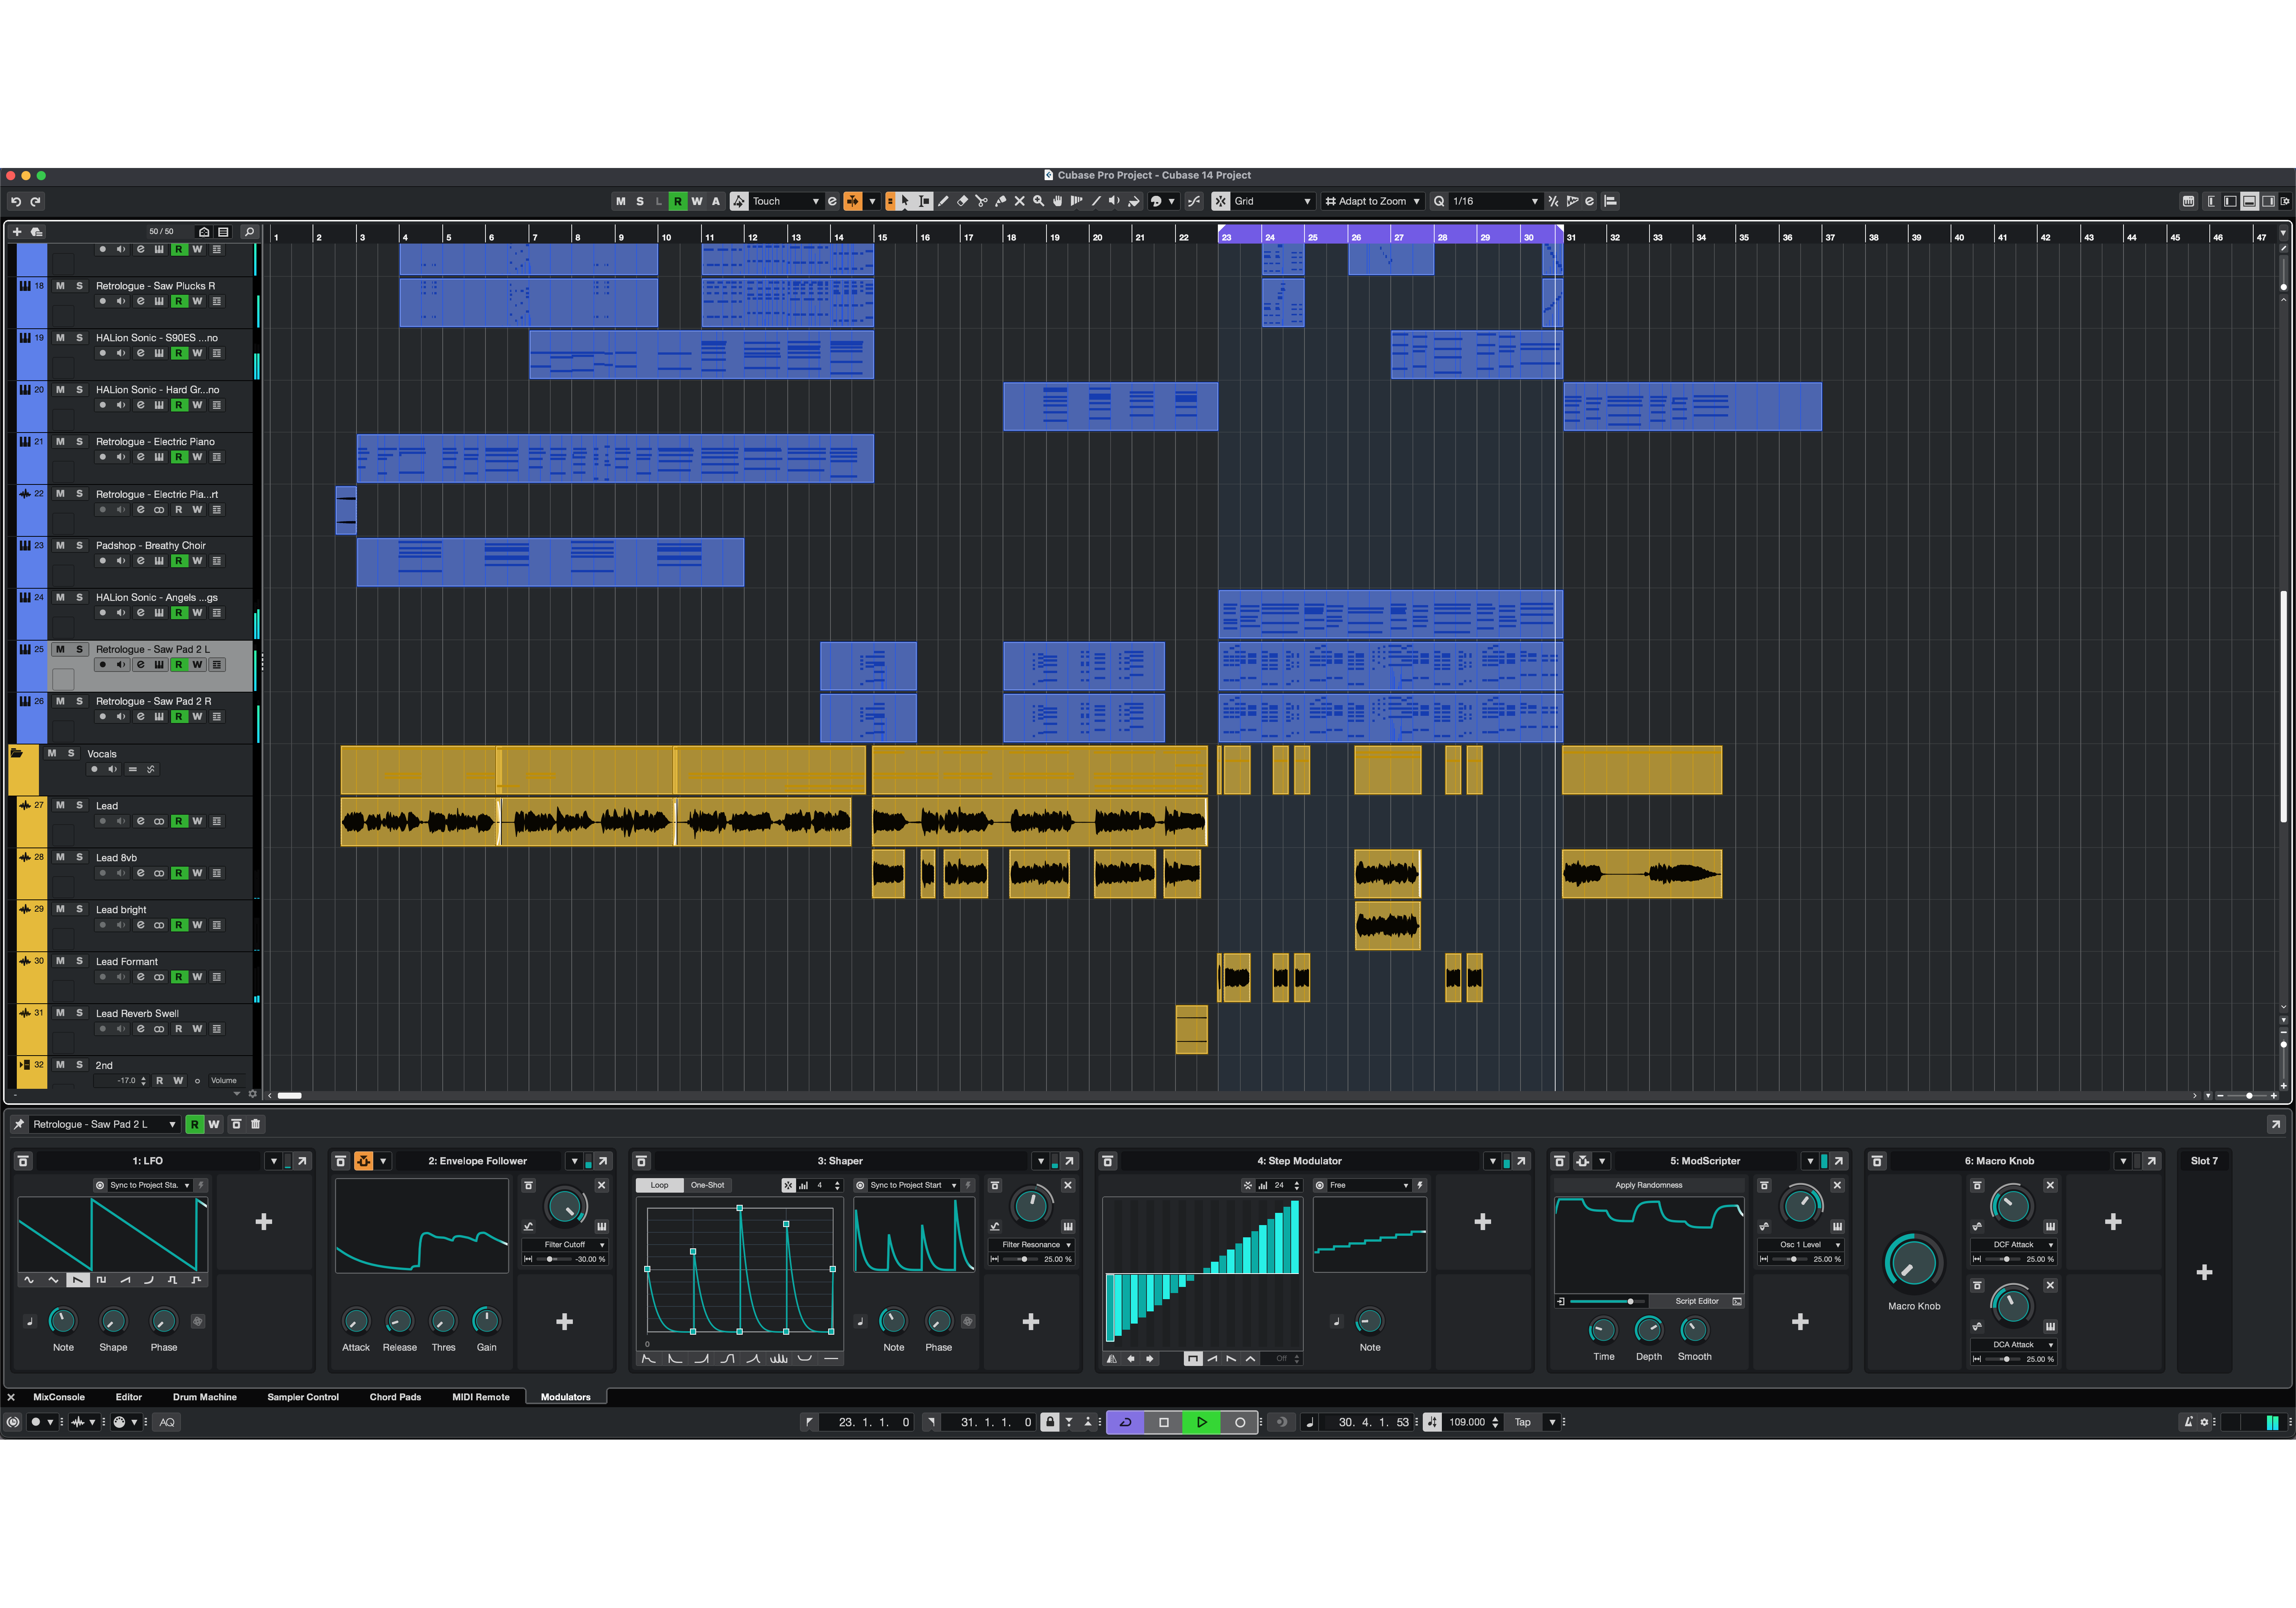This screenshot has height=1608, width=2296.
Task: Open the Chord Pads tab
Action: [x=395, y=1397]
